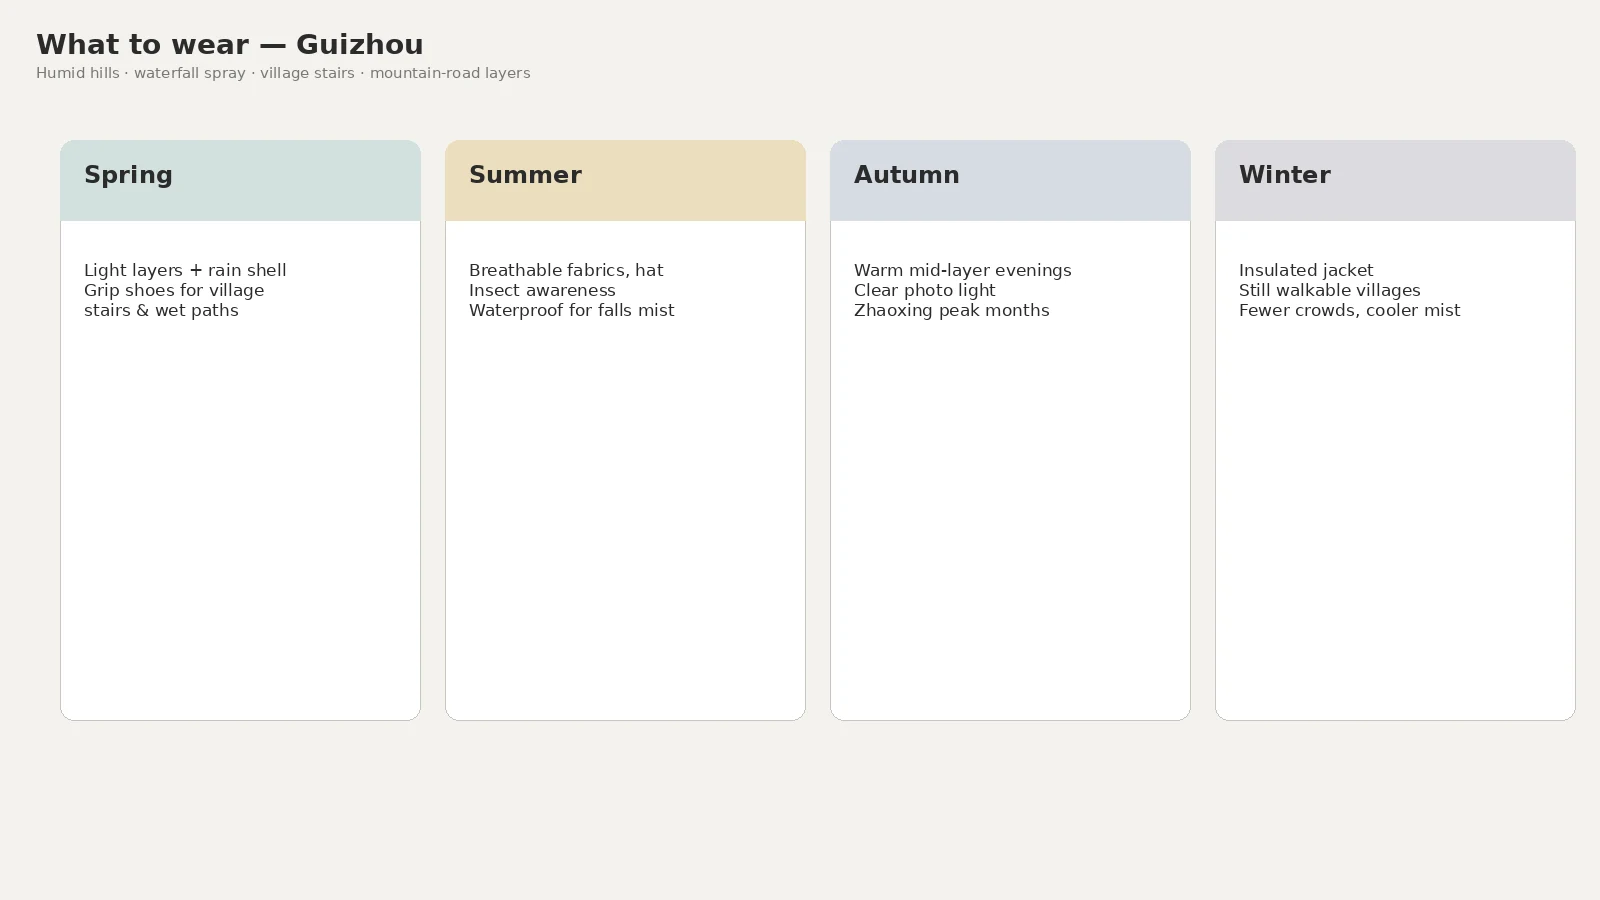Click 'Insulated jacket' line
Screen dimensions: 1600x900
[1306, 270]
